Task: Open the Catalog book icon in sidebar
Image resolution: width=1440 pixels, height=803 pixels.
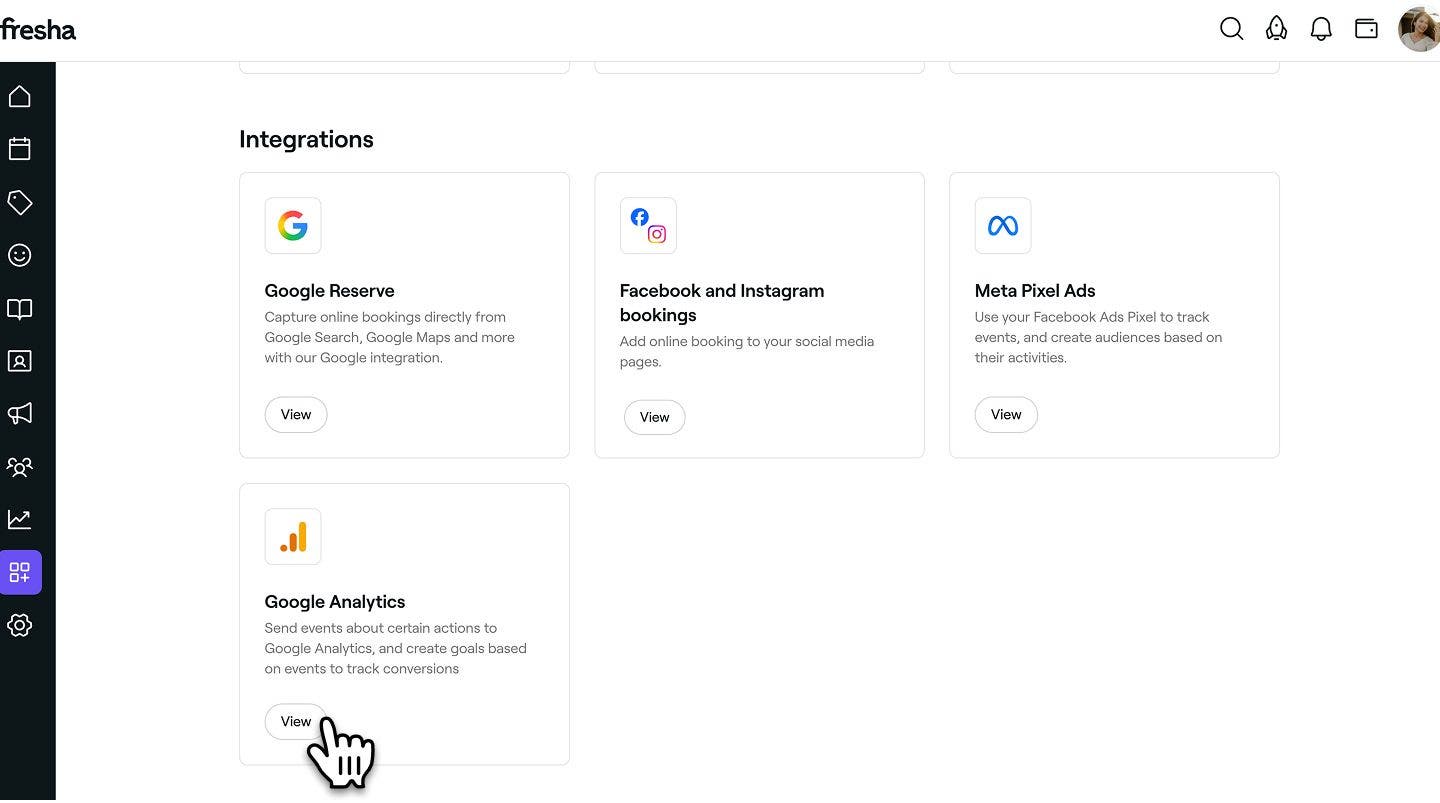Action: 20,309
